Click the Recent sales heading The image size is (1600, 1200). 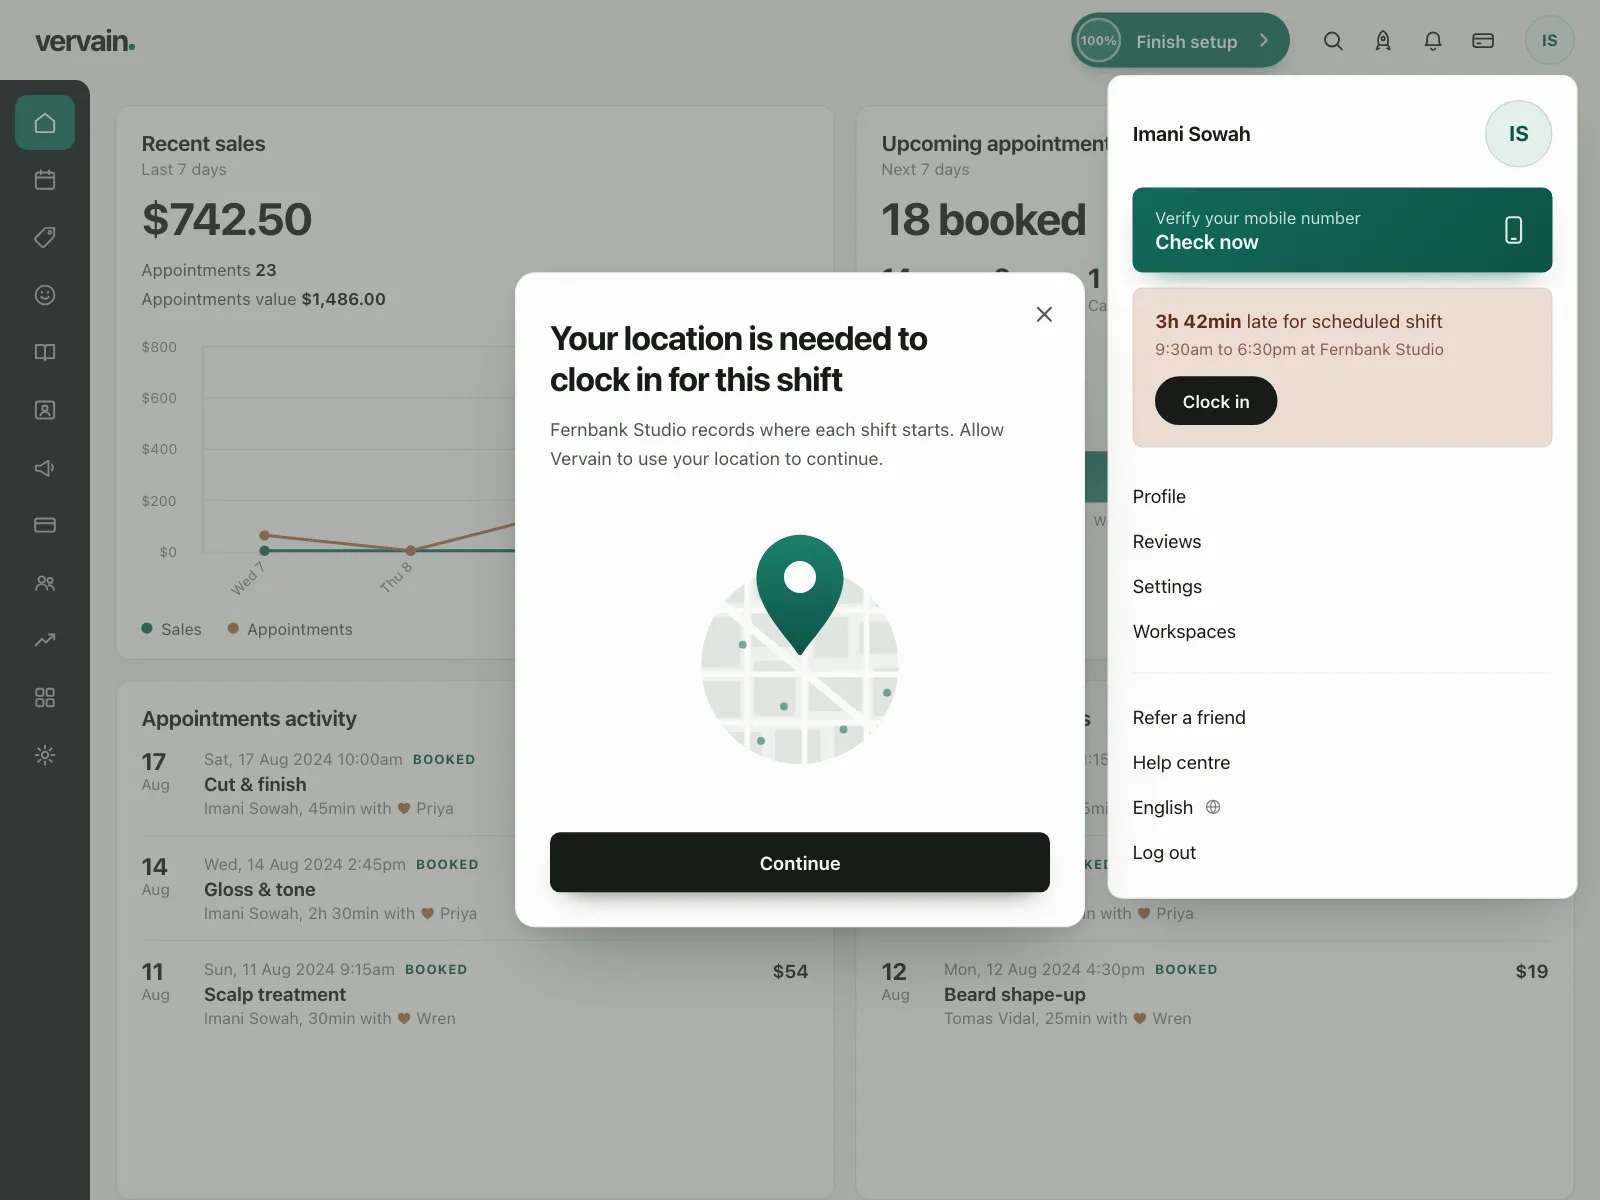pos(203,144)
